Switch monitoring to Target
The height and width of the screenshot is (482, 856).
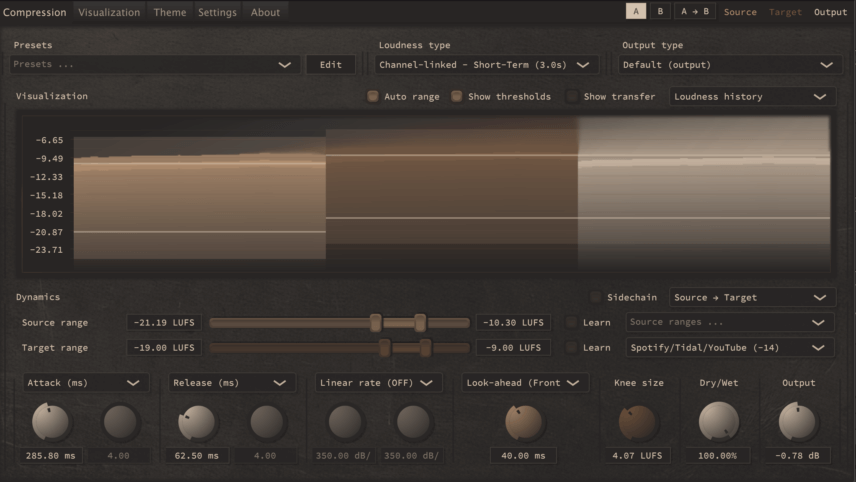pos(785,12)
